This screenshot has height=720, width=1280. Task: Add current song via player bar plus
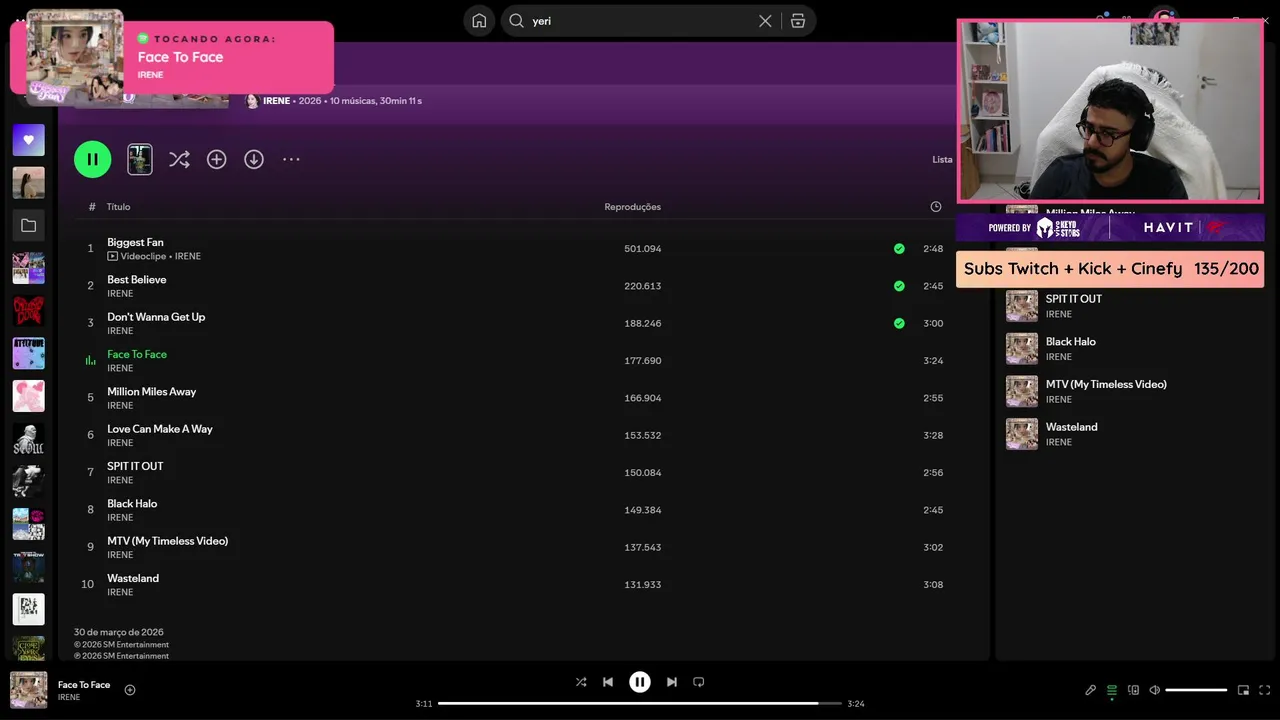pos(130,689)
